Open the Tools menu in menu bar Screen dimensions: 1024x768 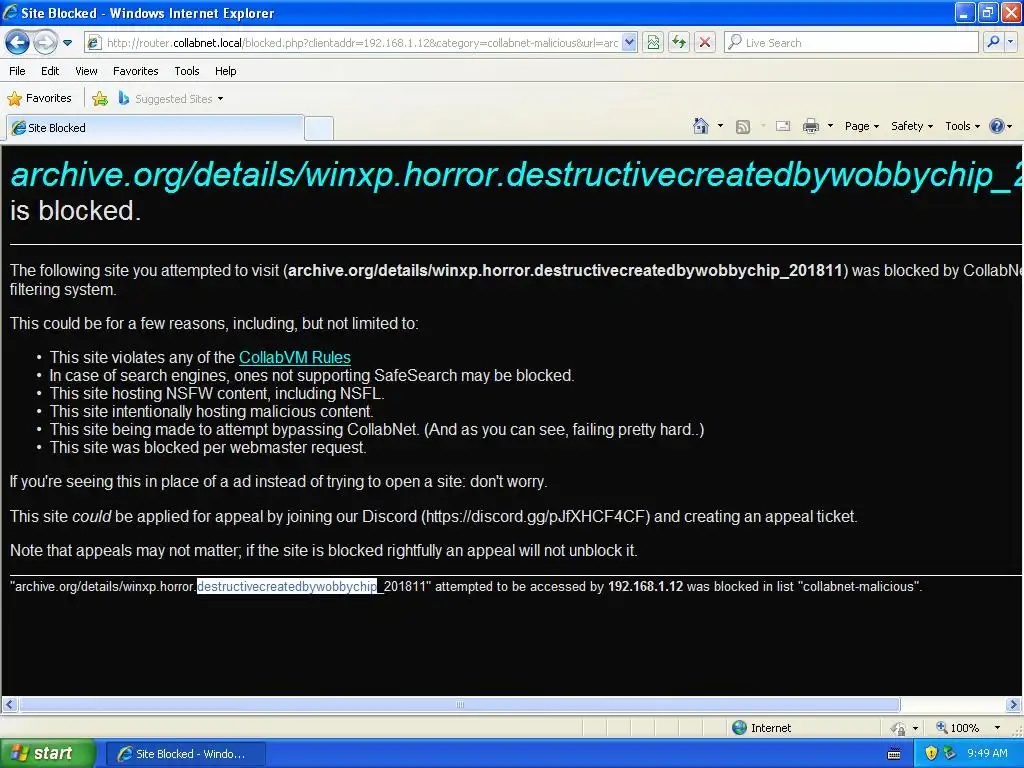(187, 71)
